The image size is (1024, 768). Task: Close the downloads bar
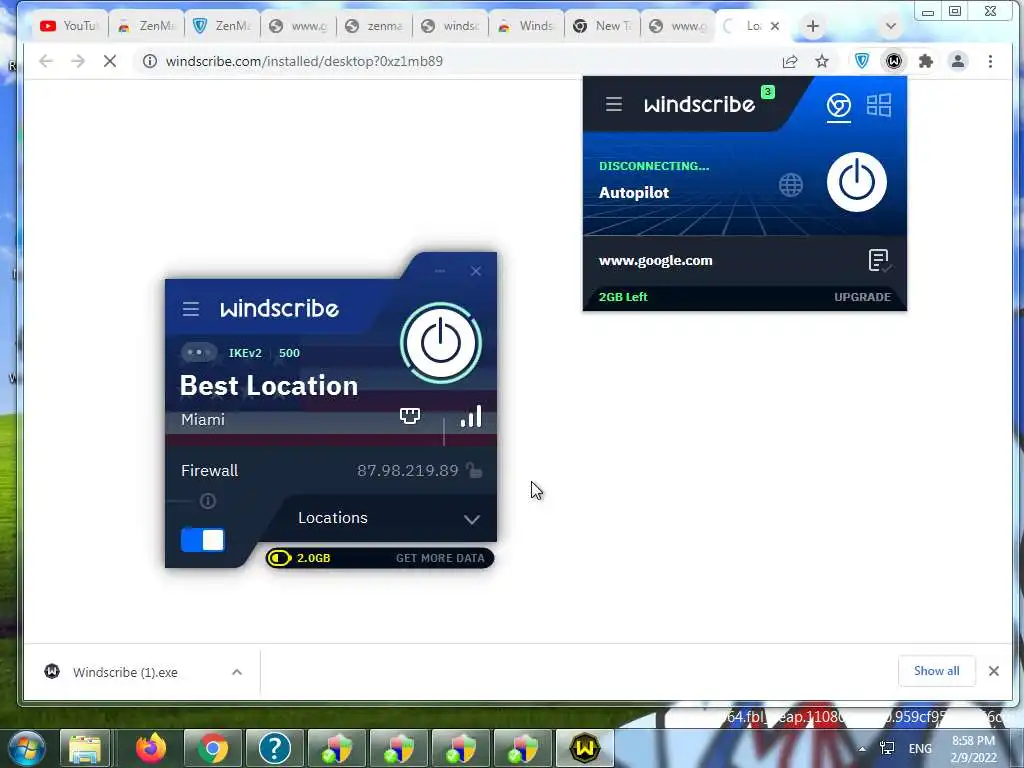993,671
